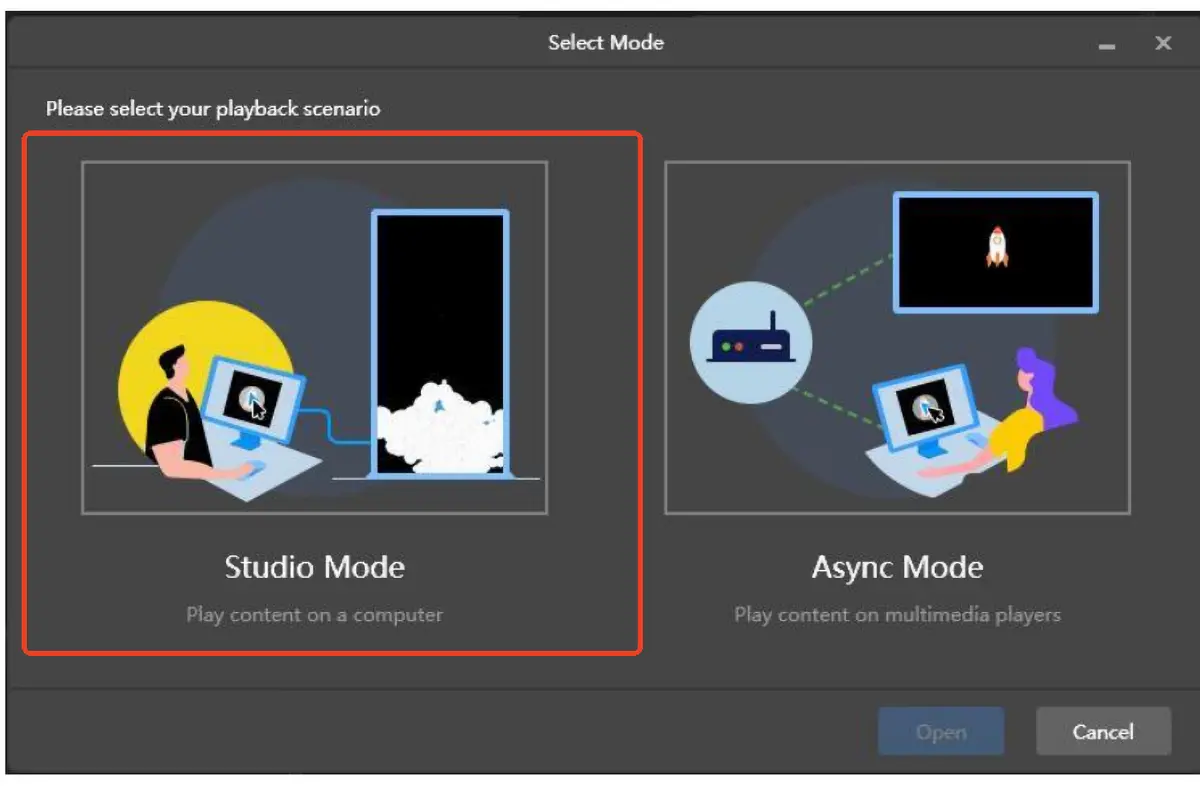The width and height of the screenshot is (1200, 800).
Task: Click the Studio Mode title text
Action: (315, 566)
